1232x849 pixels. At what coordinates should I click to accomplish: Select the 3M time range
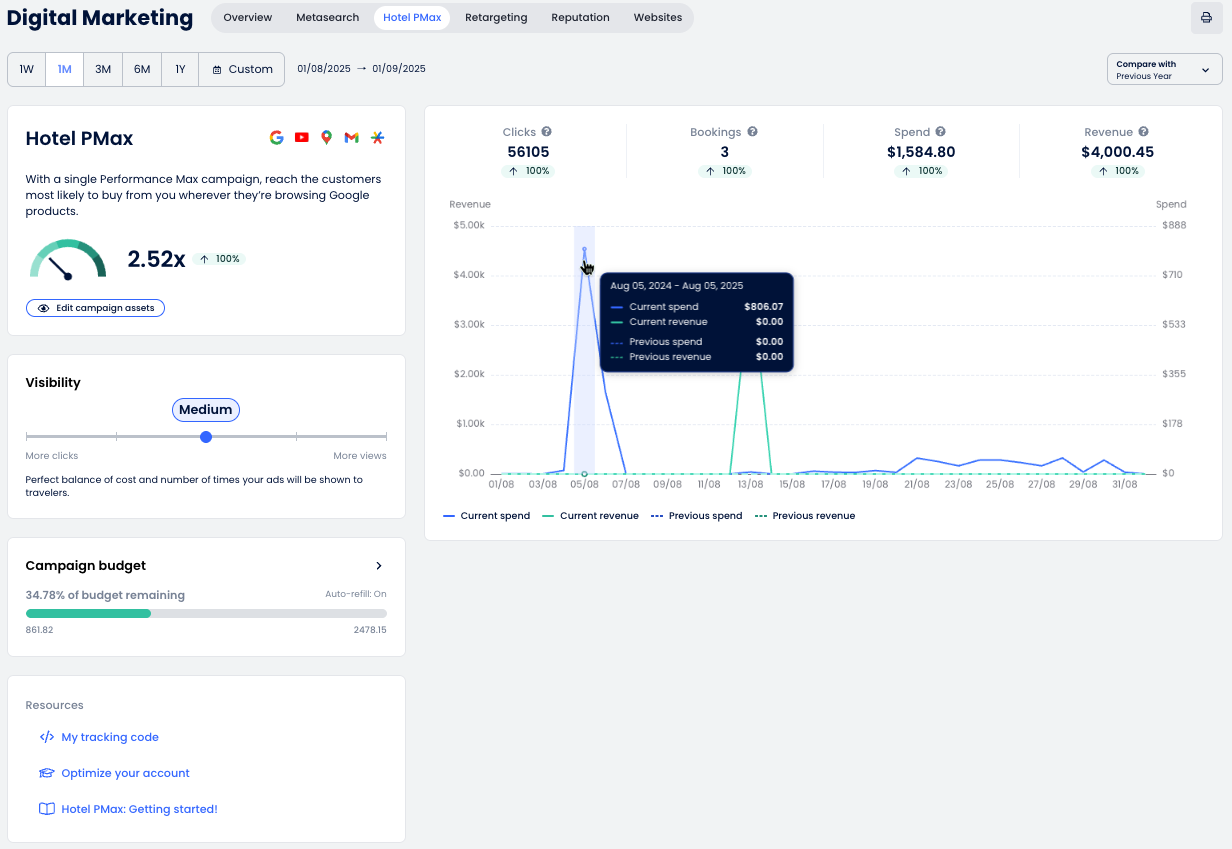tap(103, 70)
